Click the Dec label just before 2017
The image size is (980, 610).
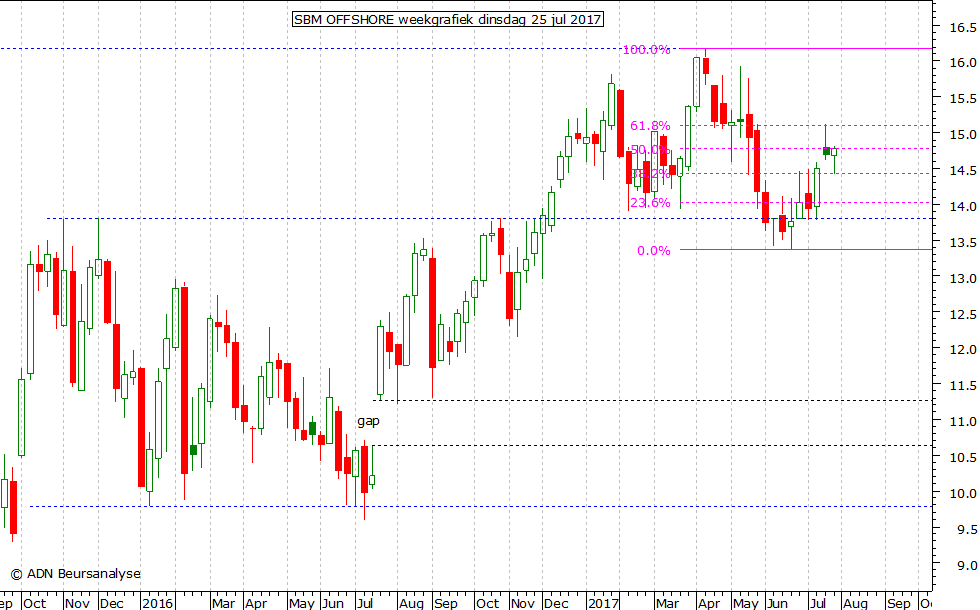(556, 603)
